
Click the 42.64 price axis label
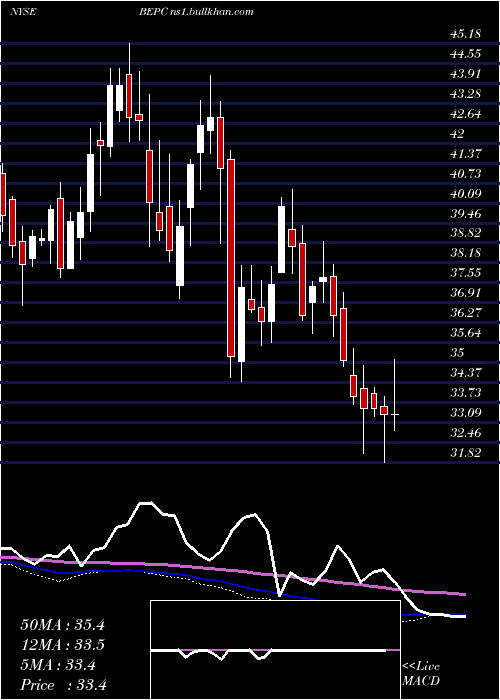(x=466, y=114)
